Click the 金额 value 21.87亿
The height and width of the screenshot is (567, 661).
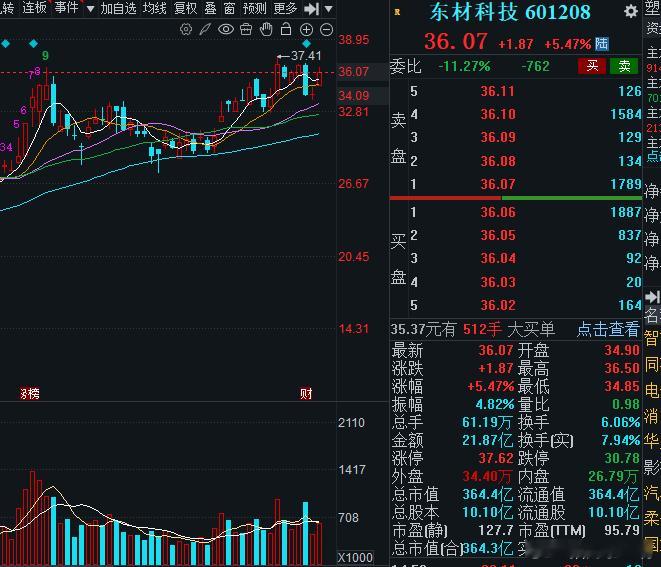point(487,440)
